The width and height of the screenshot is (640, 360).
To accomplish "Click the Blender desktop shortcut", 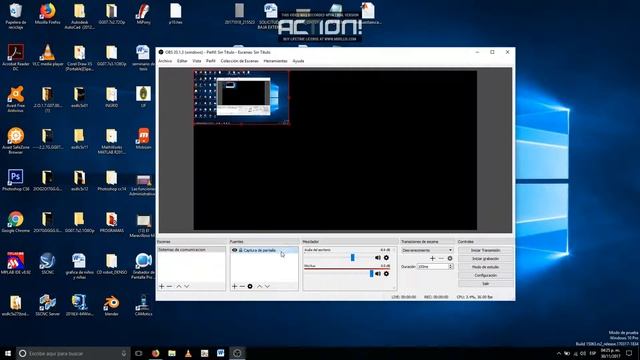I will (x=111, y=305).
